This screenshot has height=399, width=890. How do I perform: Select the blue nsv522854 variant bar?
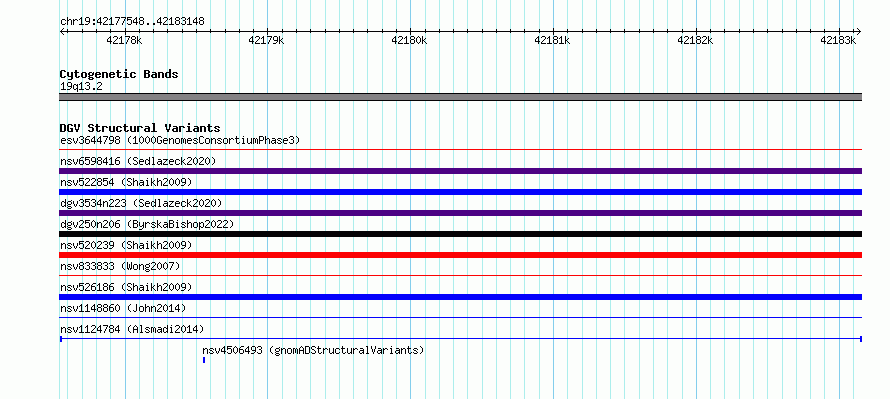(x=460, y=192)
